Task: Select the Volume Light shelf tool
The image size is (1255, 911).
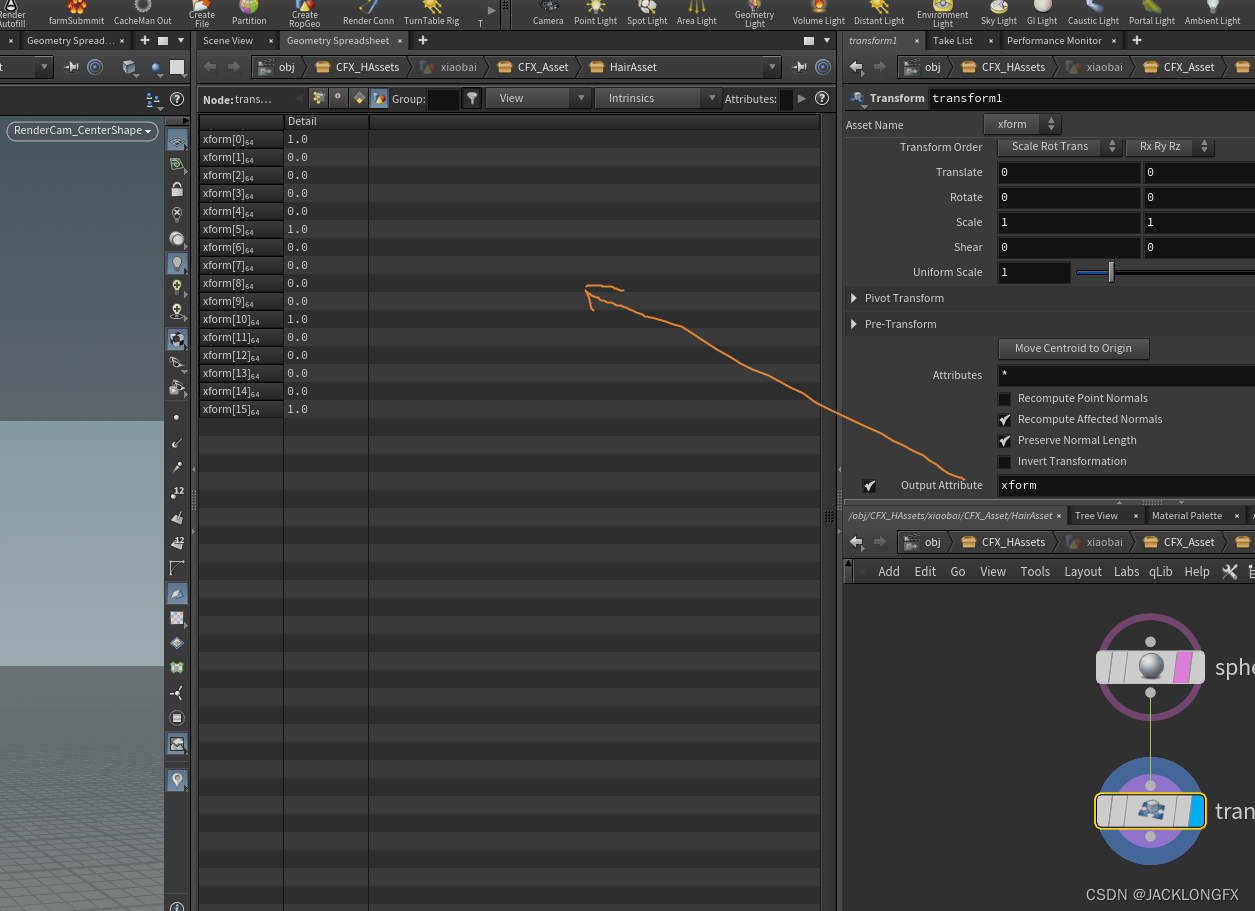Action: click(x=818, y=13)
